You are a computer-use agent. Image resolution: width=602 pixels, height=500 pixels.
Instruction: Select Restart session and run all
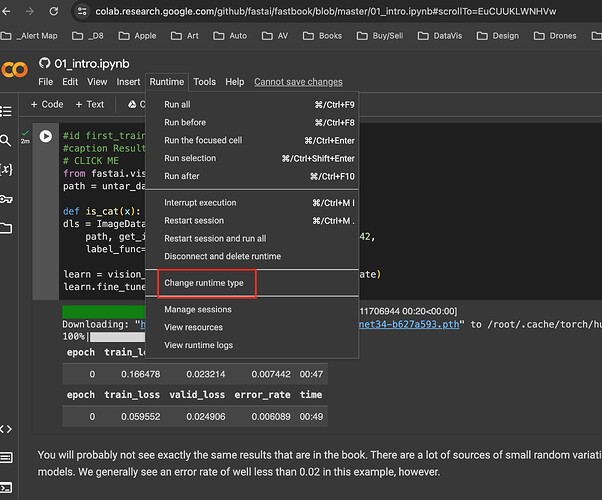pyautogui.click(x=215, y=238)
